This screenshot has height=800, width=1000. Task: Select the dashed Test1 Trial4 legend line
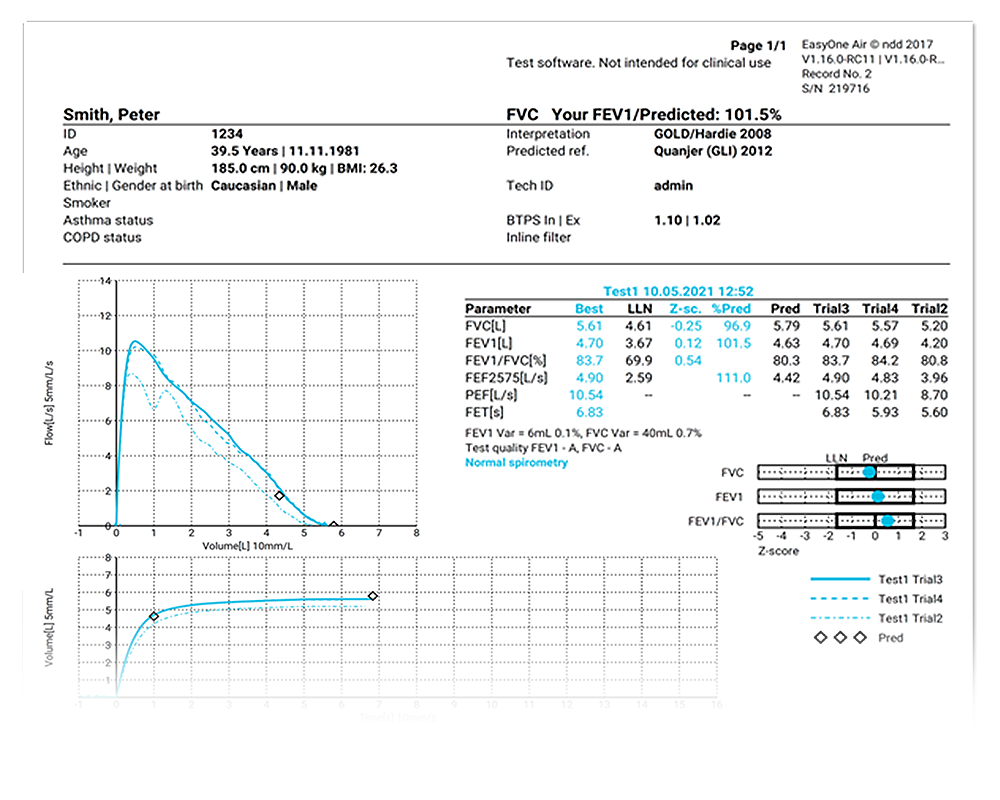click(x=838, y=599)
